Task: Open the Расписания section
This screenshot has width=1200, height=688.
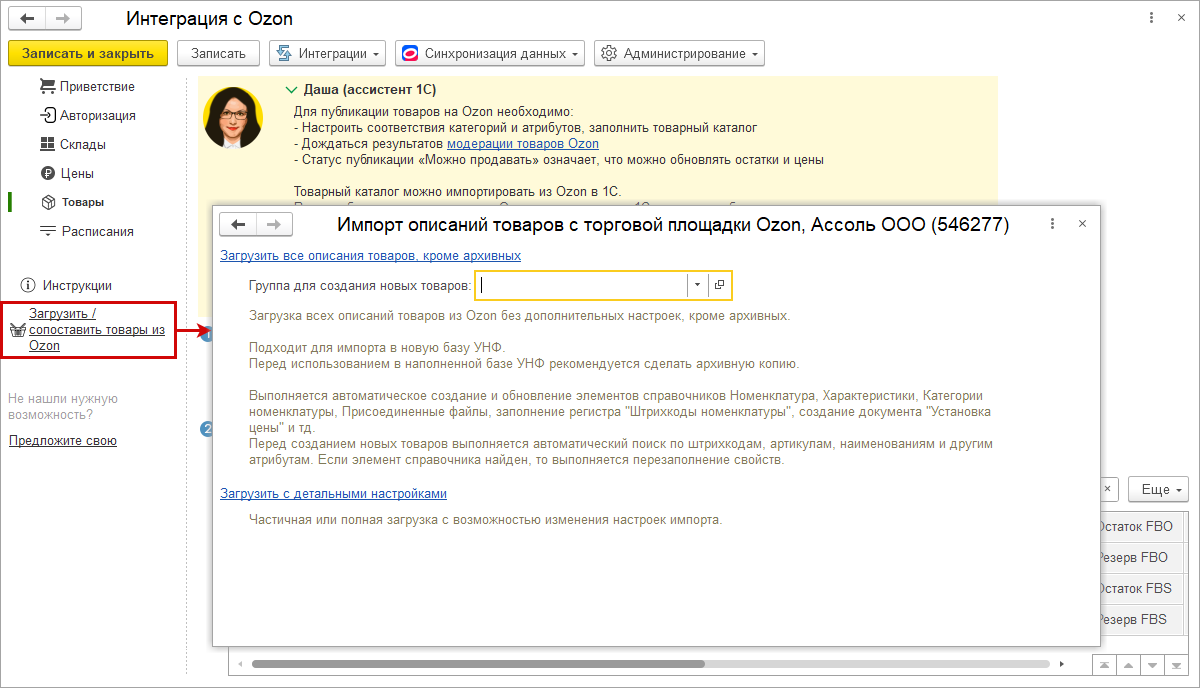Action: (97, 231)
